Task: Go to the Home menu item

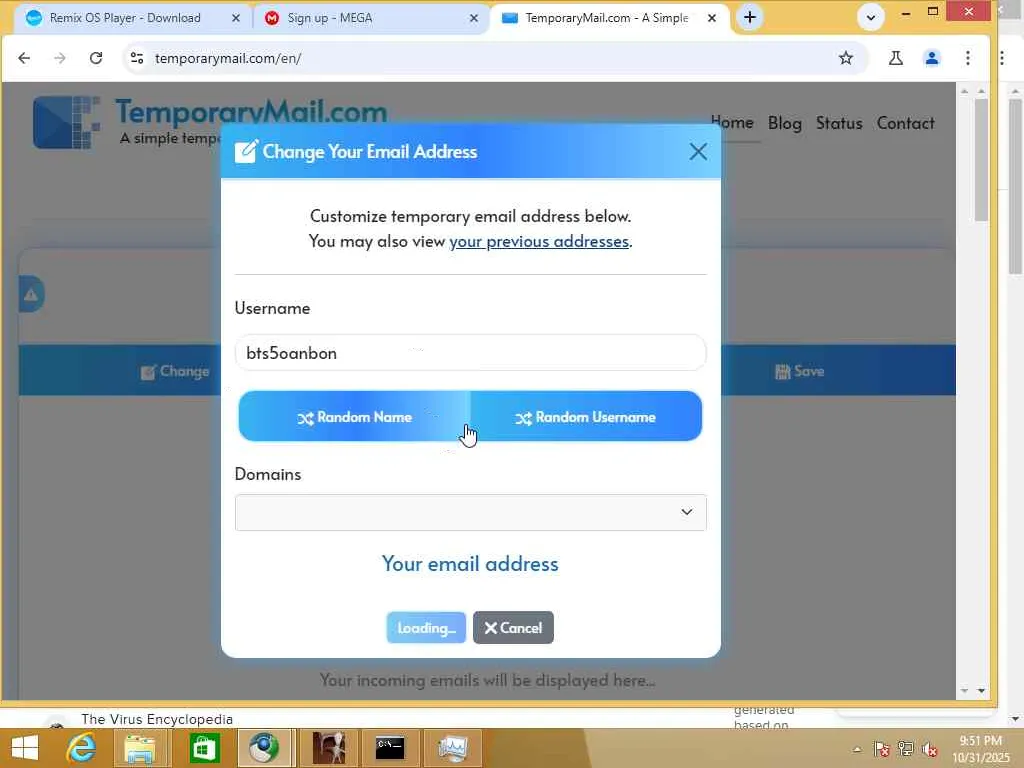Action: tap(732, 123)
